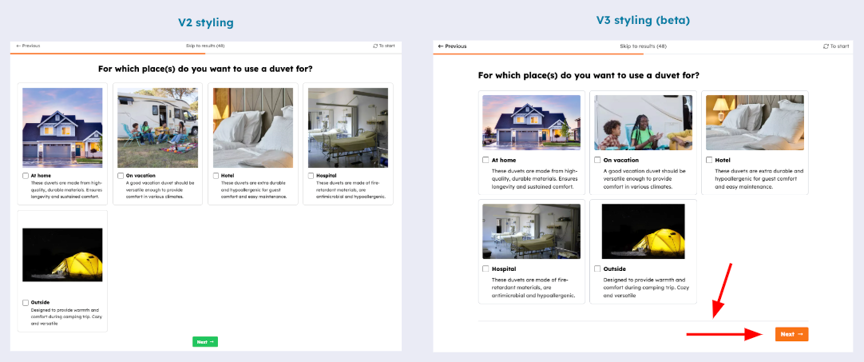Click the Hospital description text in V3 styling
This screenshot has height=362, width=864.
click(533, 288)
